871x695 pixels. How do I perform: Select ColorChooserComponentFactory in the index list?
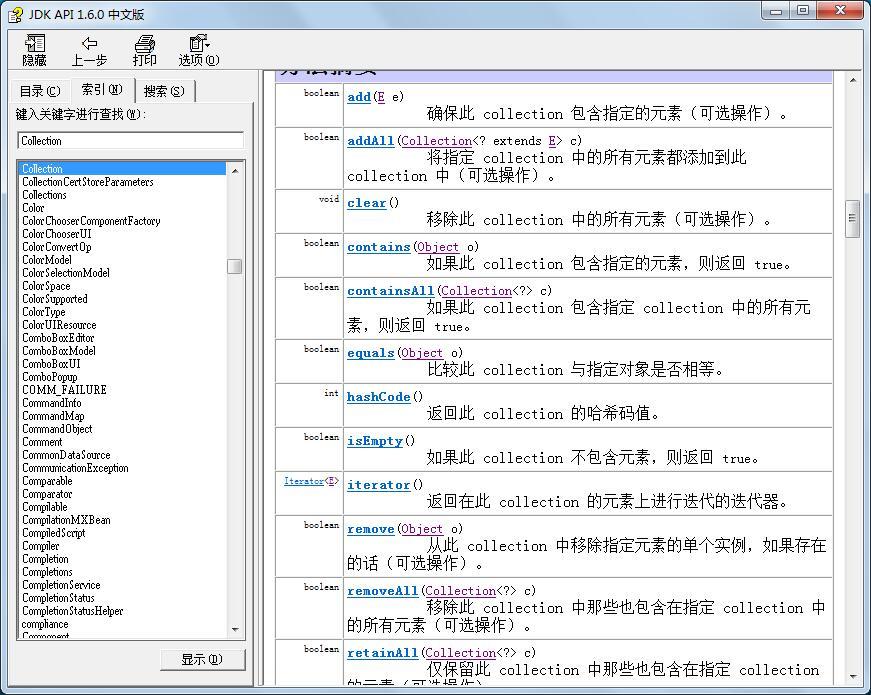(91, 221)
